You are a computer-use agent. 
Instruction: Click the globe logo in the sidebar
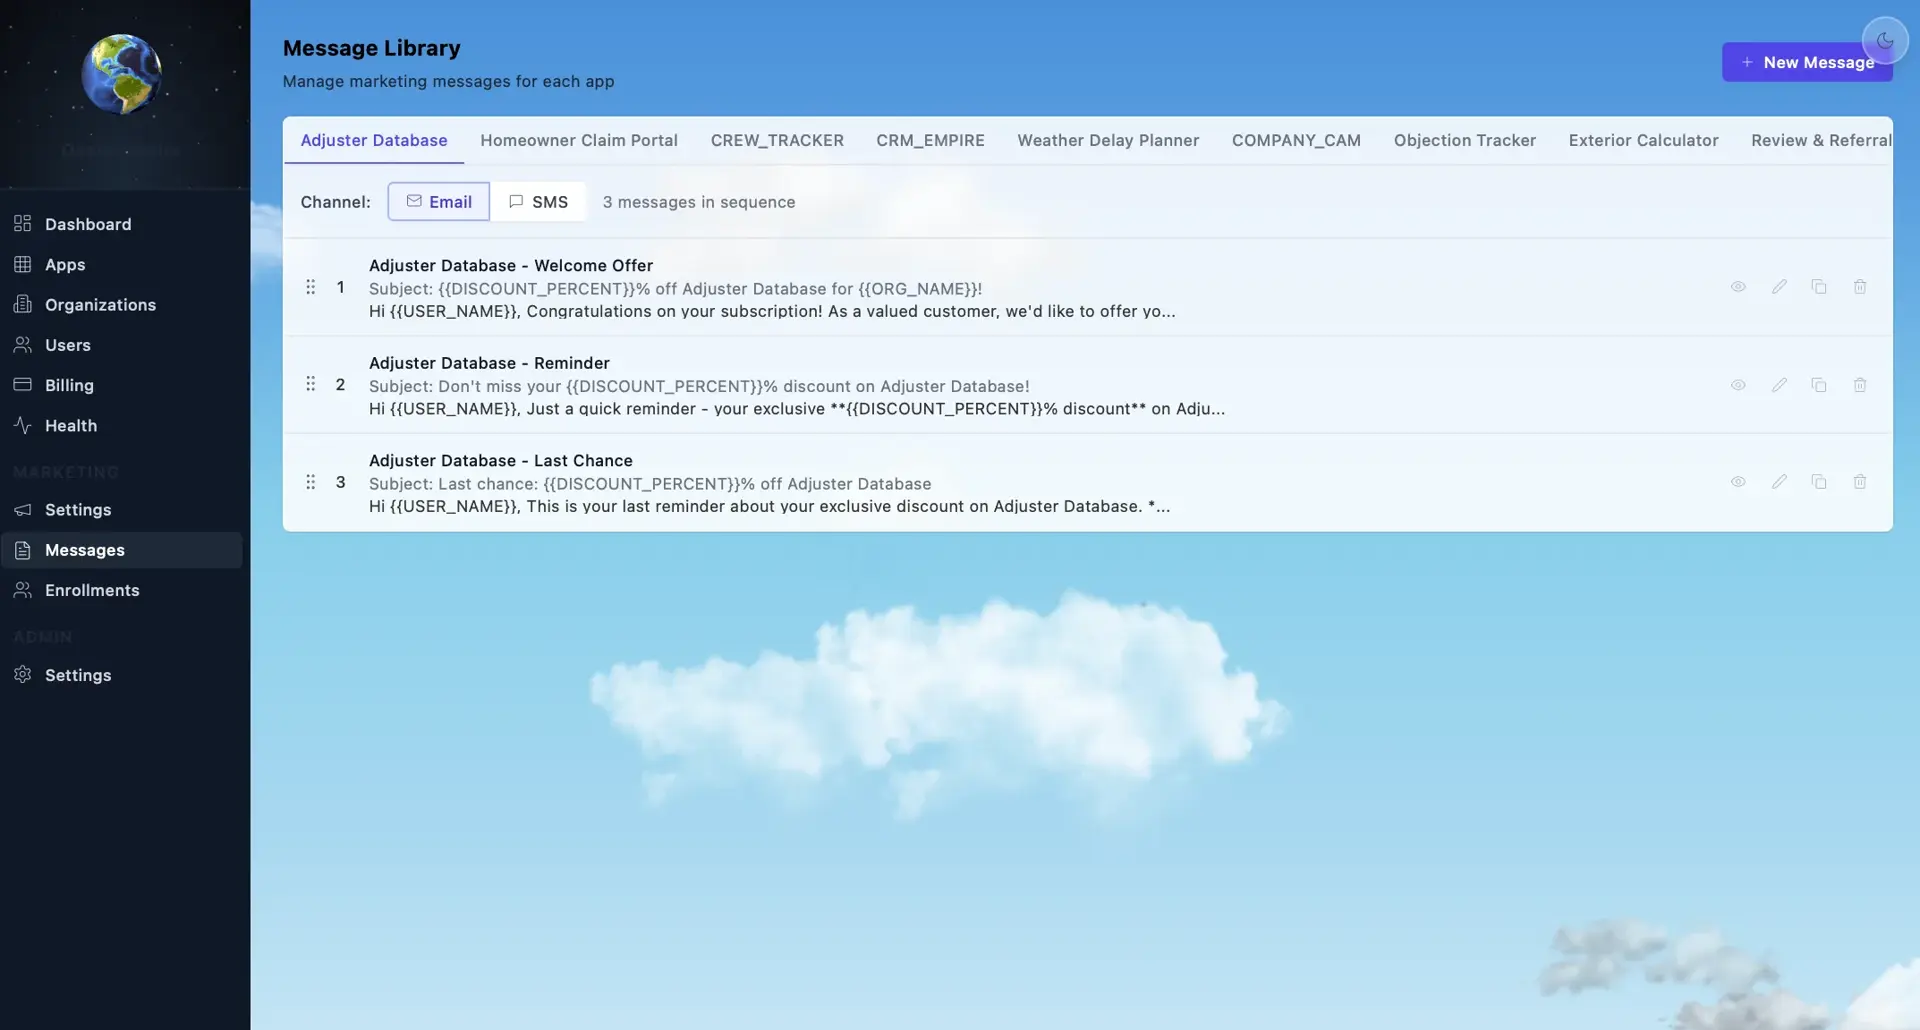tap(121, 74)
